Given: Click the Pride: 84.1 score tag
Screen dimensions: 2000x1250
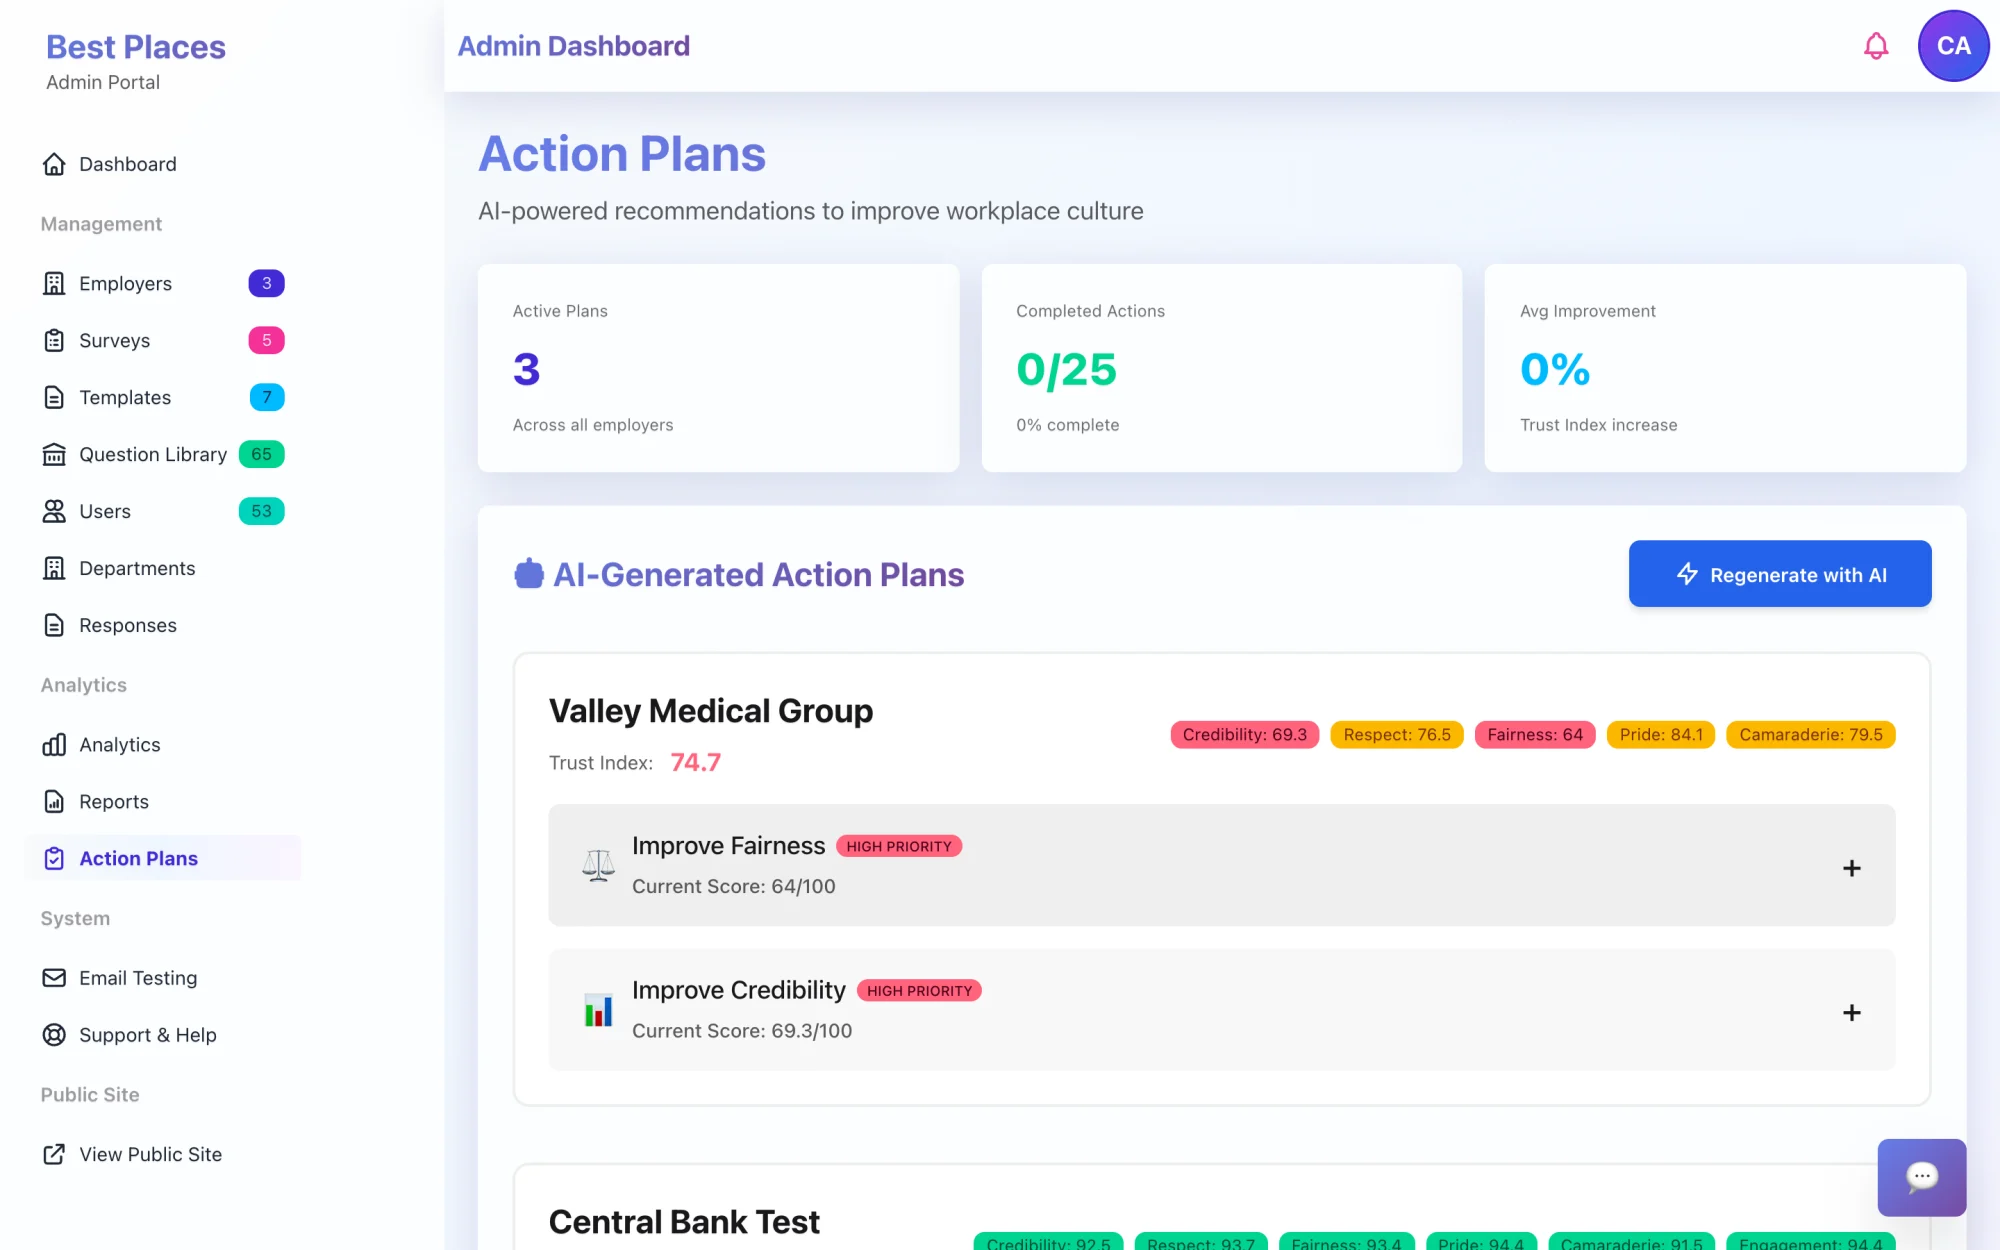Looking at the screenshot, I should tap(1661, 735).
